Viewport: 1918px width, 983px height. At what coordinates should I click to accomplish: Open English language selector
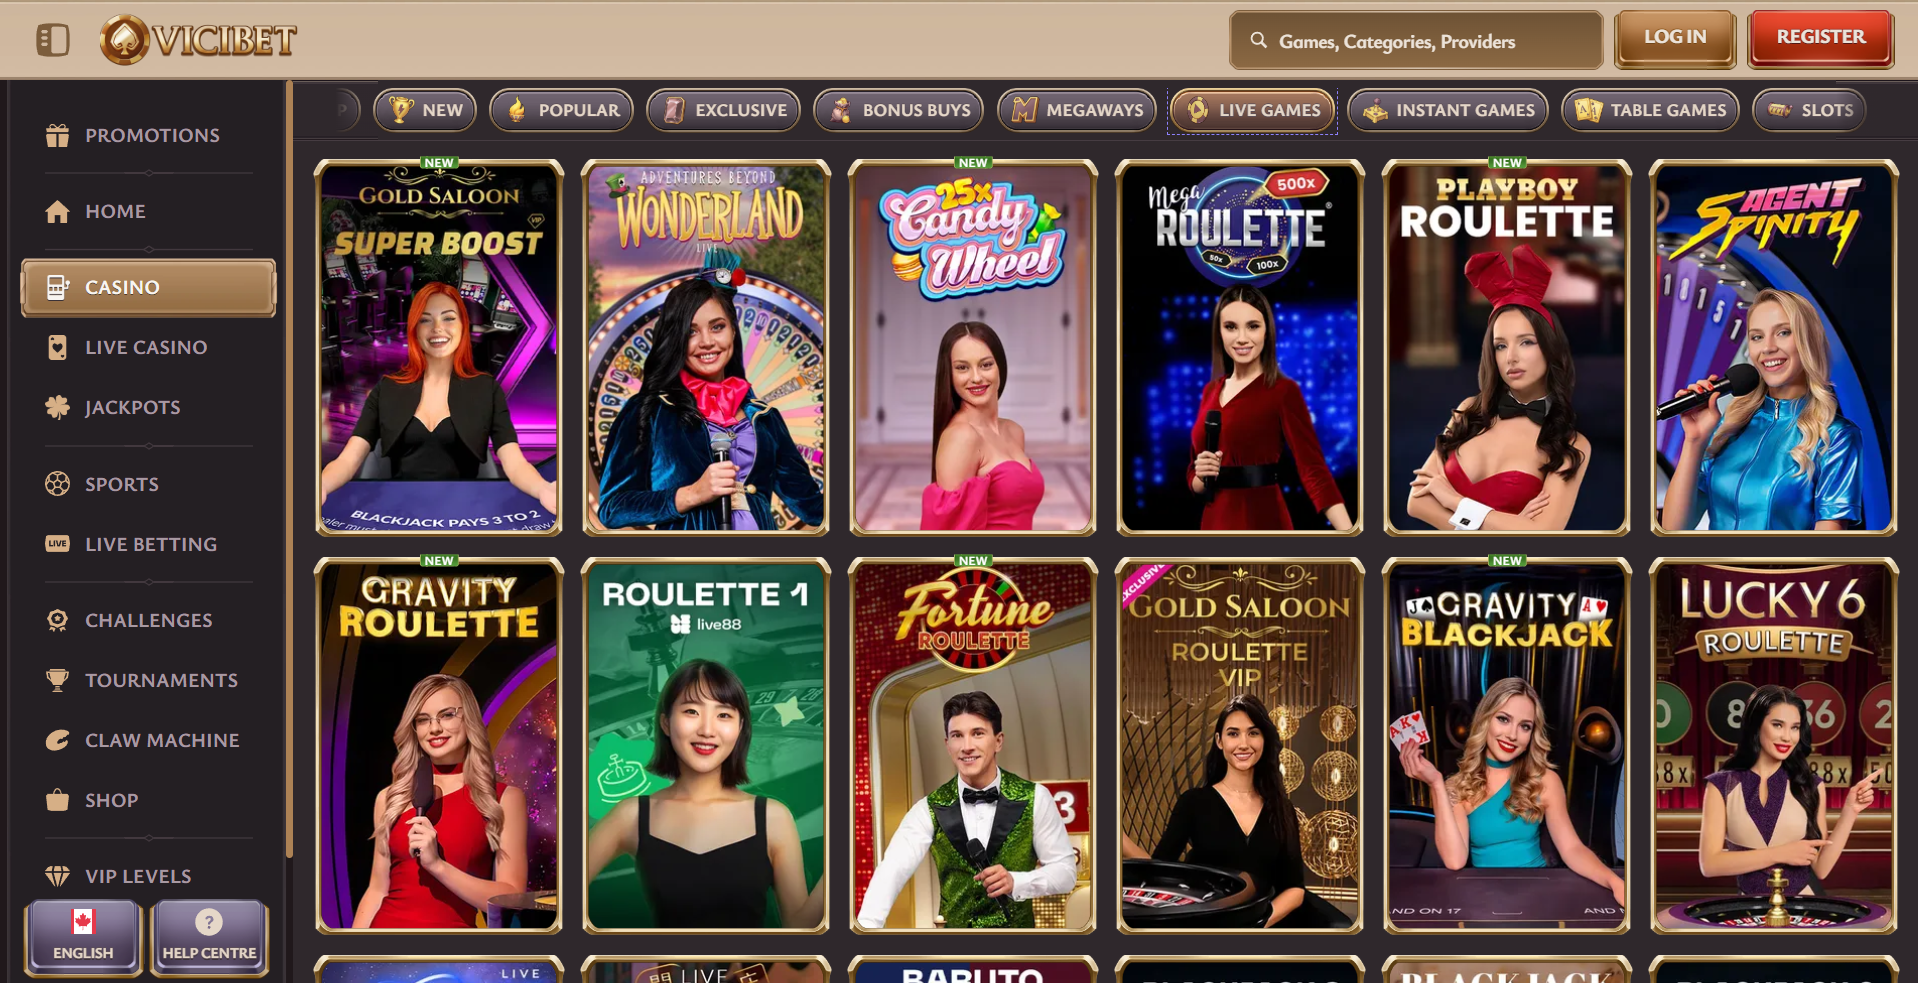click(83, 936)
